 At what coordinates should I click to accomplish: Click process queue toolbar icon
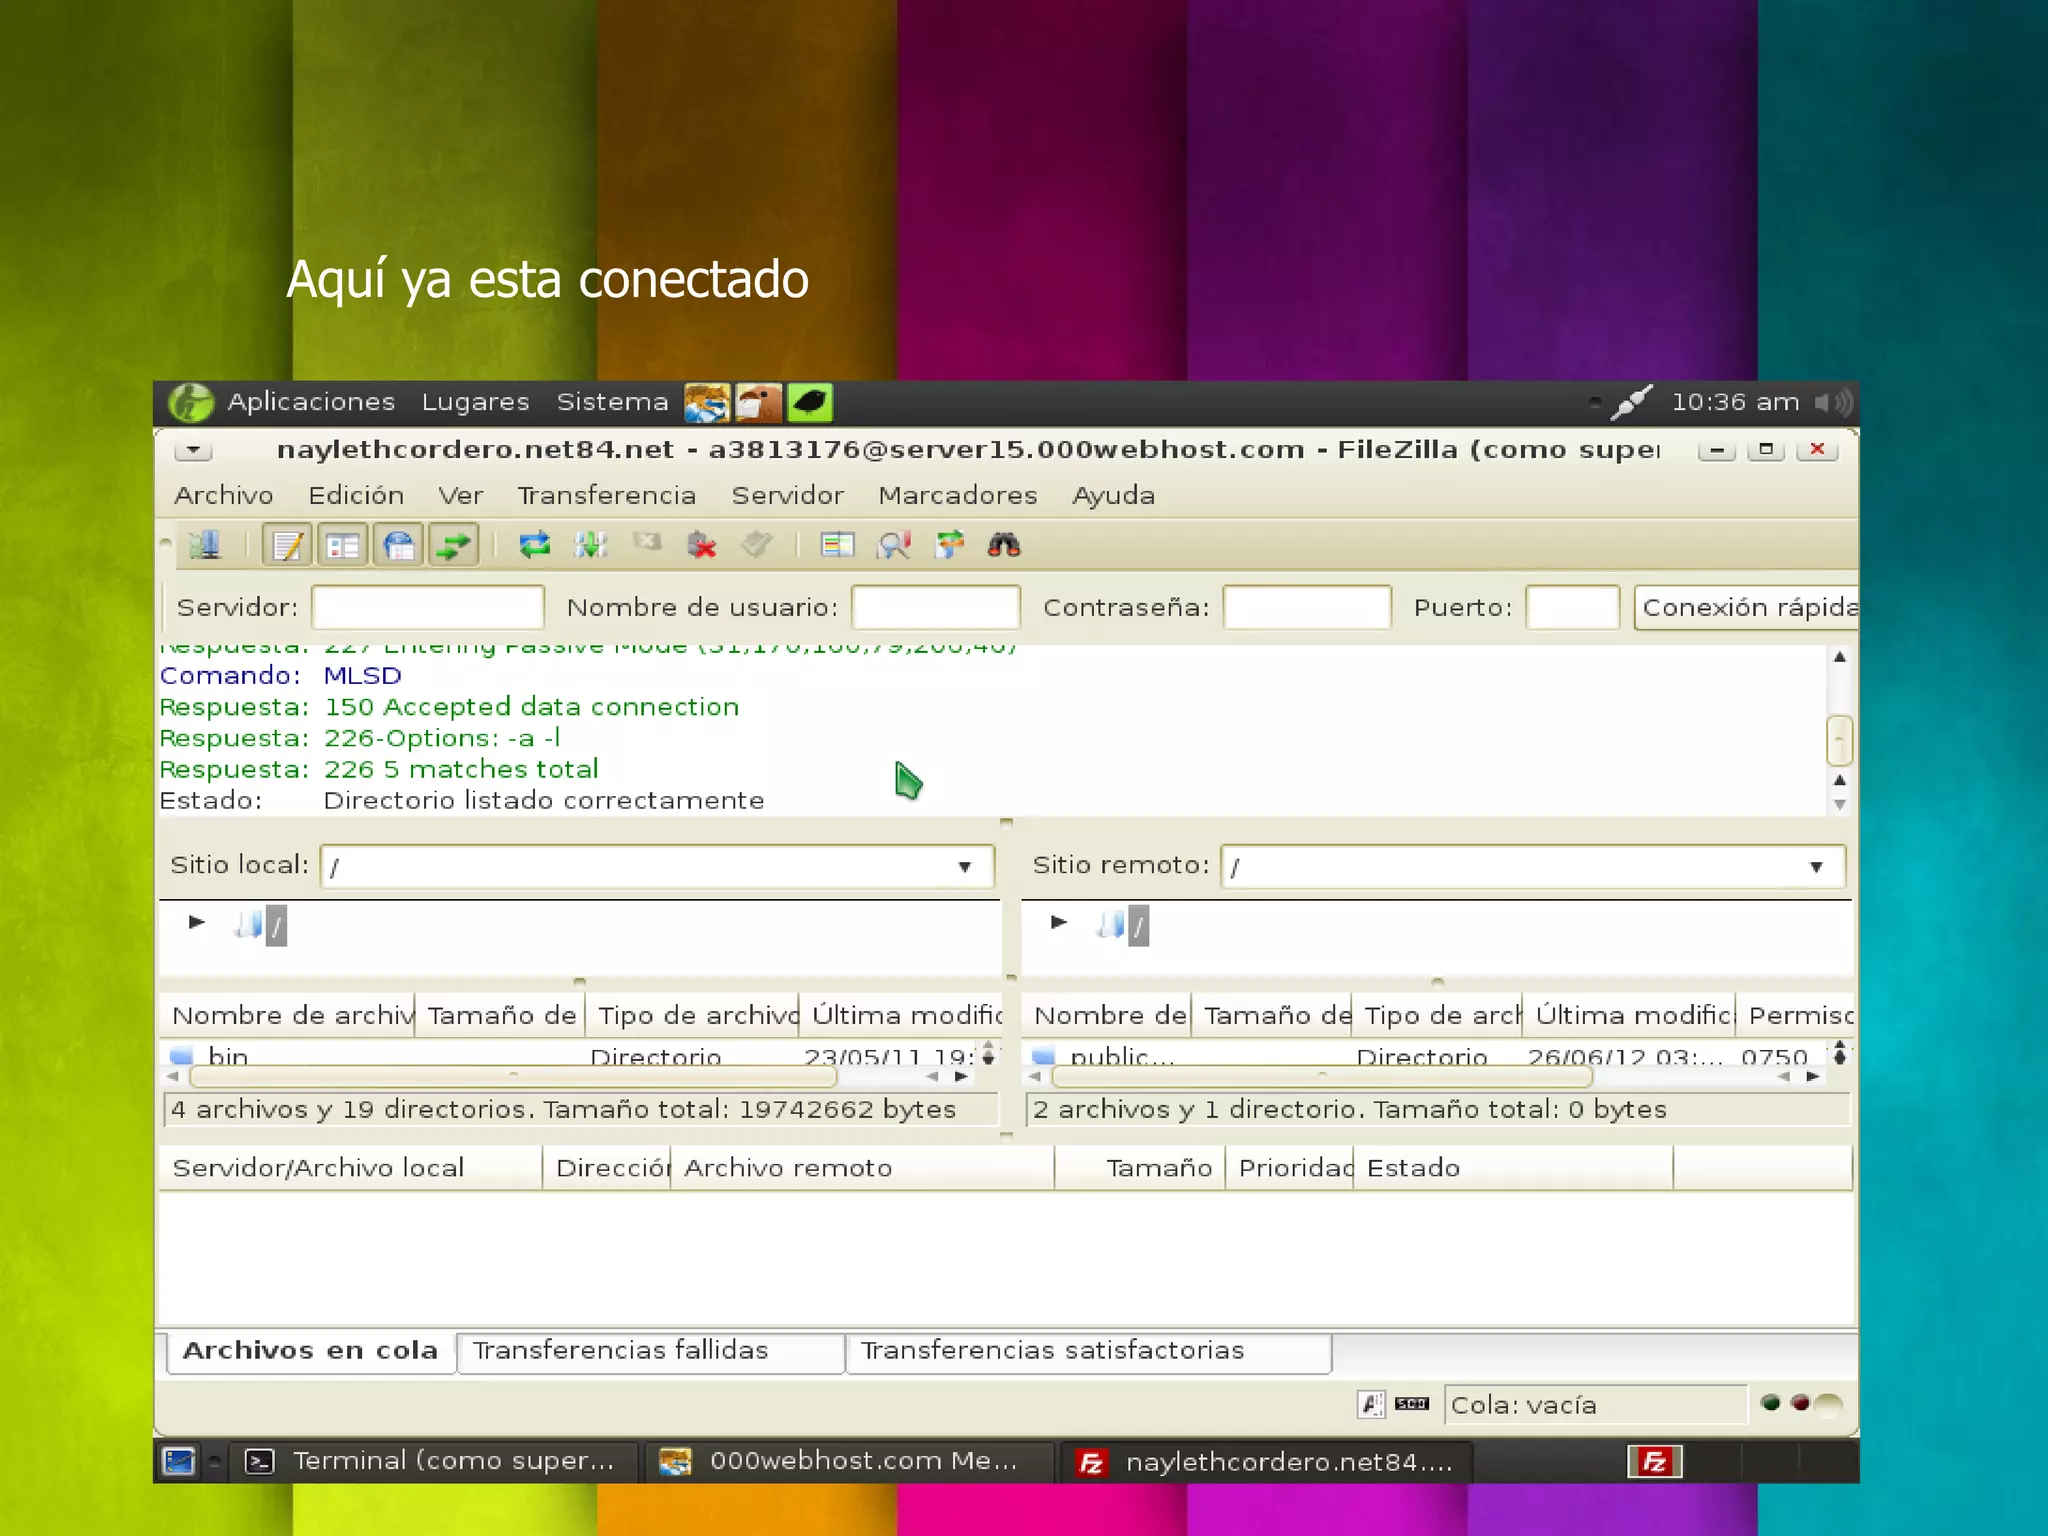591,545
